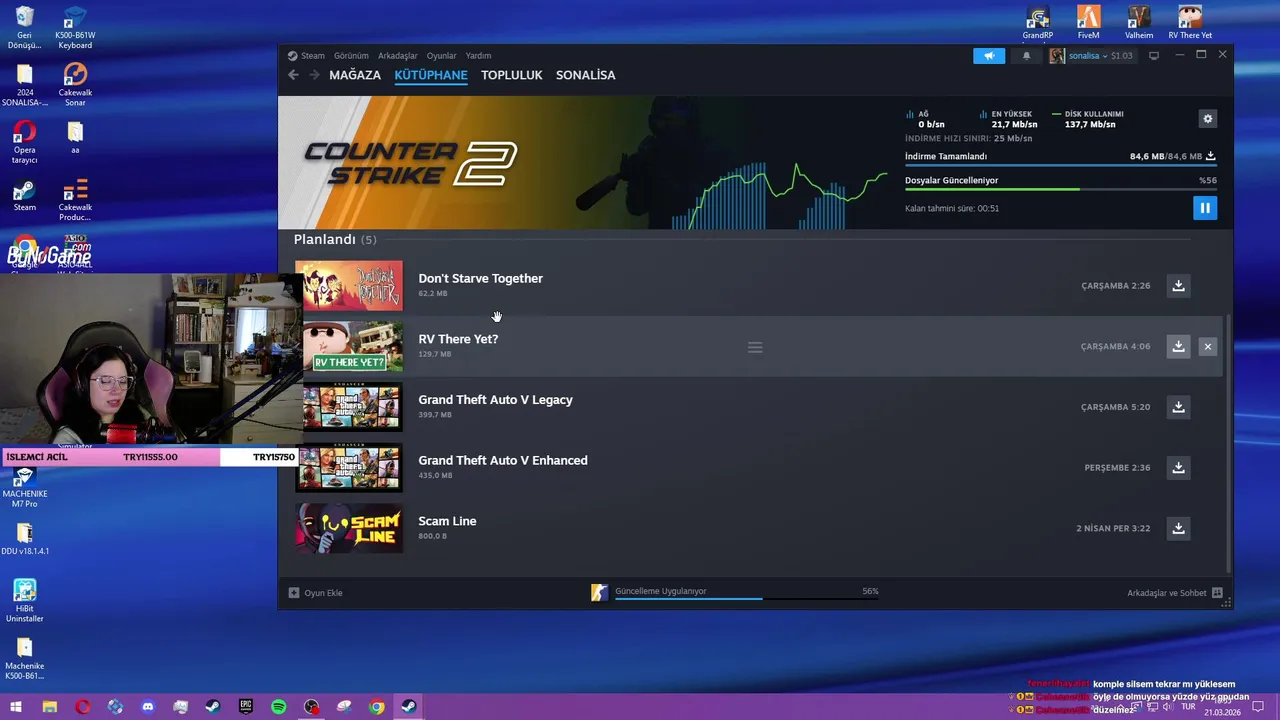The height and width of the screenshot is (720, 1280).
Task: Open Opera from taskbar
Action: [x=82, y=707]
